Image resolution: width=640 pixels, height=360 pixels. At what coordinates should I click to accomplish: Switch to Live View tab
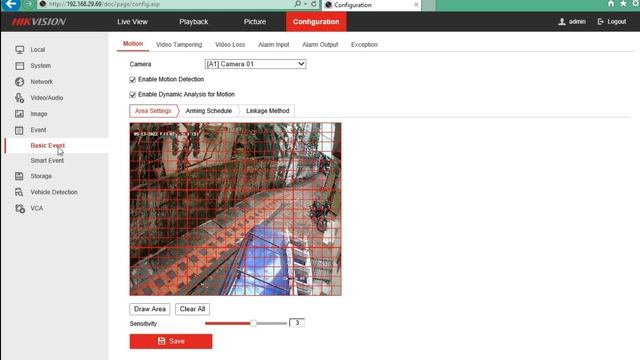coord(132,22)
